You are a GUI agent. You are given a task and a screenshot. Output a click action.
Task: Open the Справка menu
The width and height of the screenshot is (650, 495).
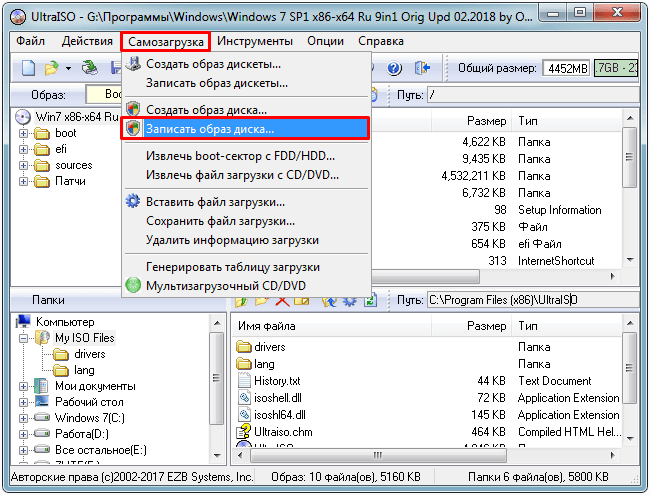tap(381, 41)
